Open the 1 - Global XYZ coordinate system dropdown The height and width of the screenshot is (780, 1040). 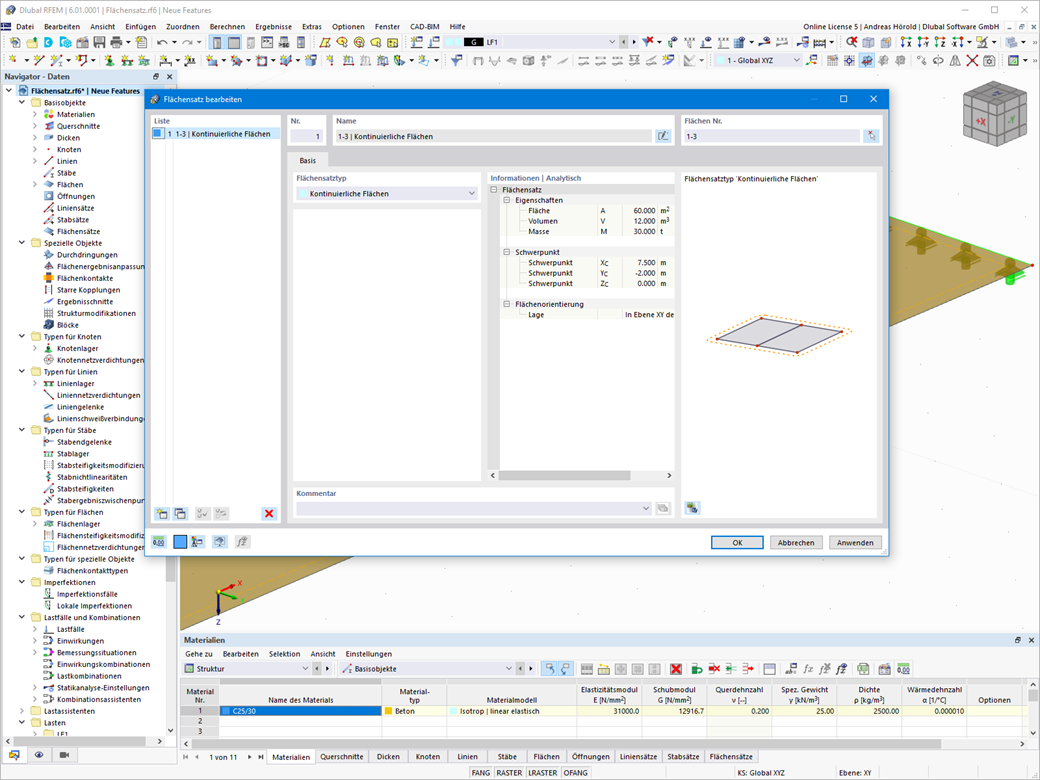[x=759, y=60]
